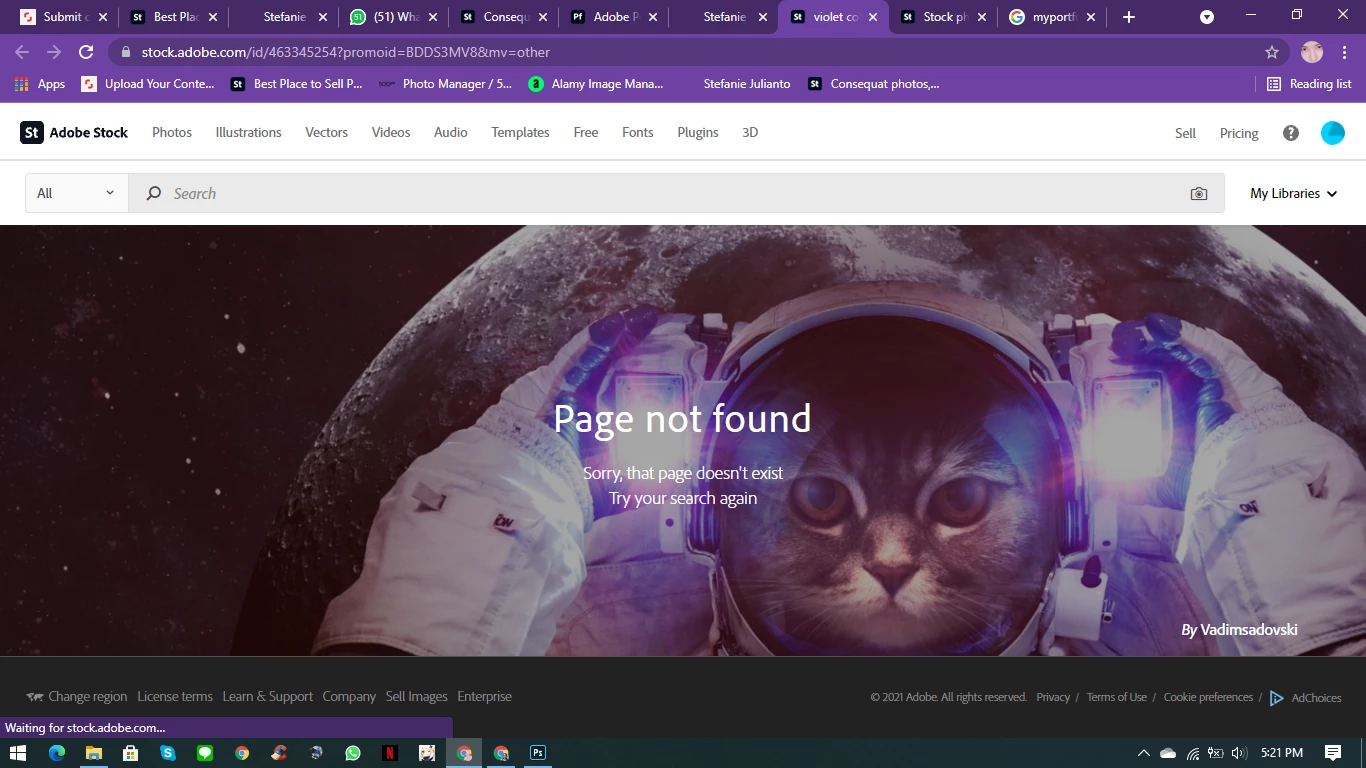Screen dimensions: 1366x768
Task: Click the AdChoices icon in footer
Action: tap(1277, 698)
